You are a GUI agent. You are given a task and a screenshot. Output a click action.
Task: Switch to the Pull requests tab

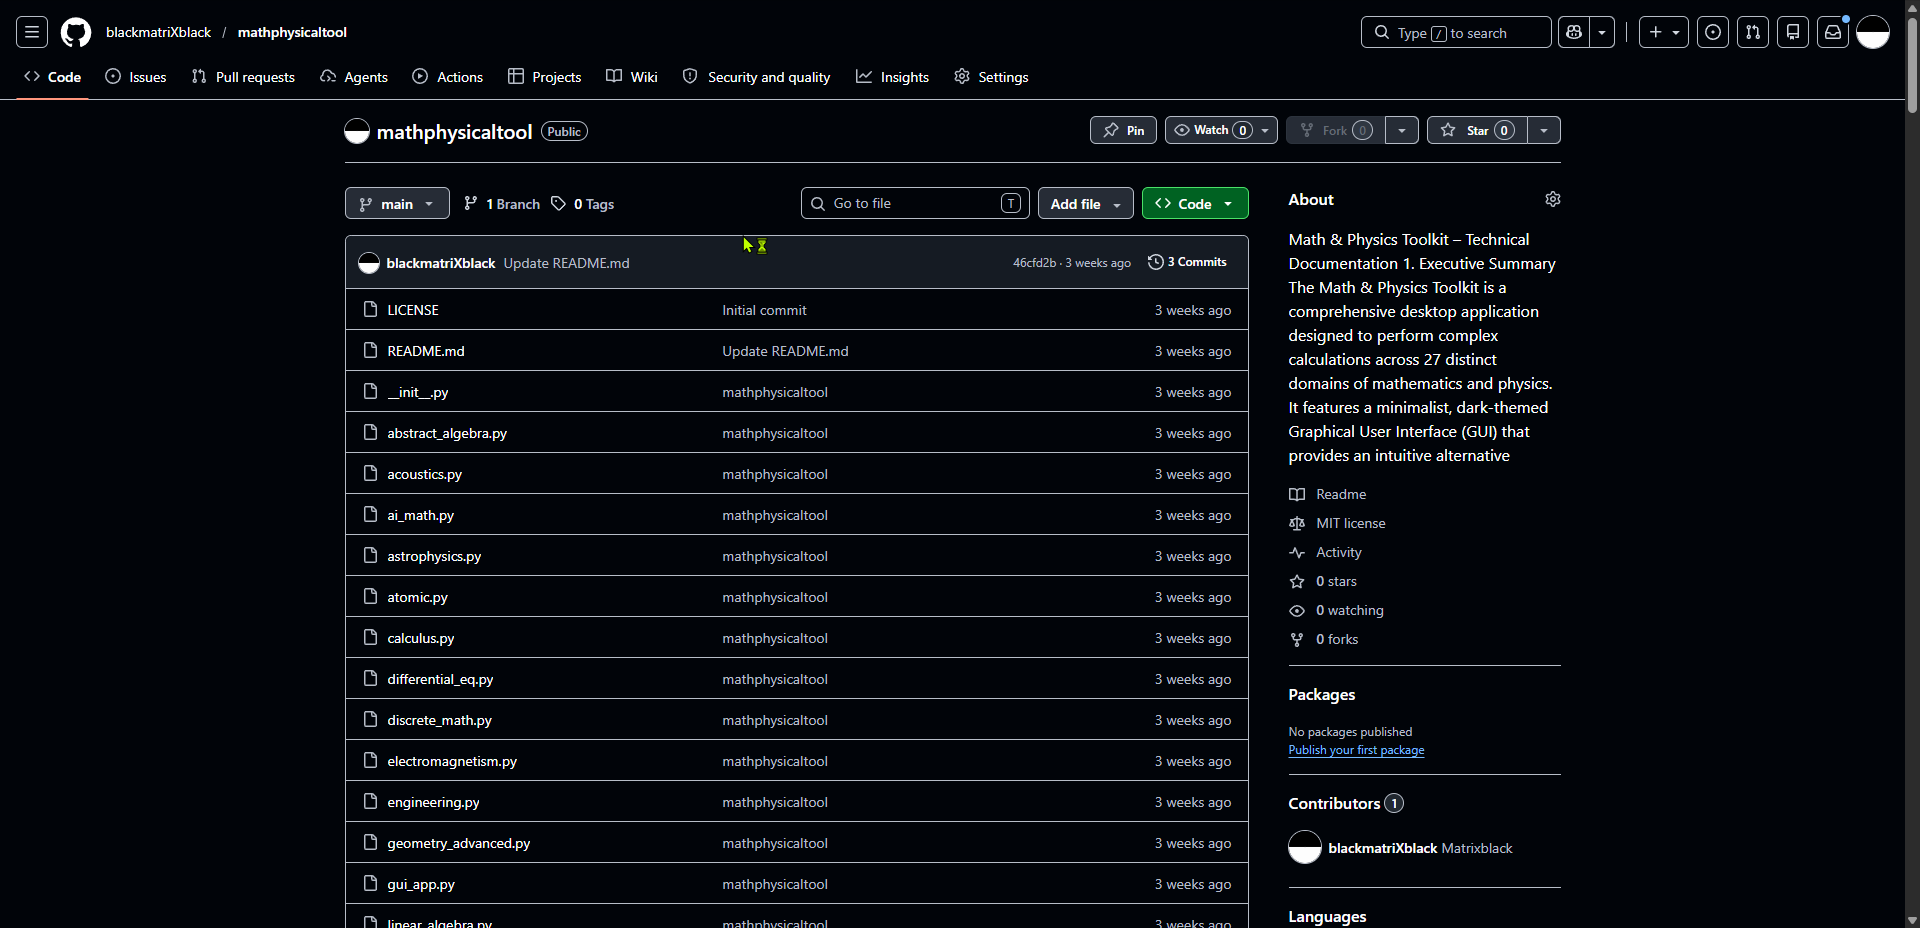click(x=243, y=77)
